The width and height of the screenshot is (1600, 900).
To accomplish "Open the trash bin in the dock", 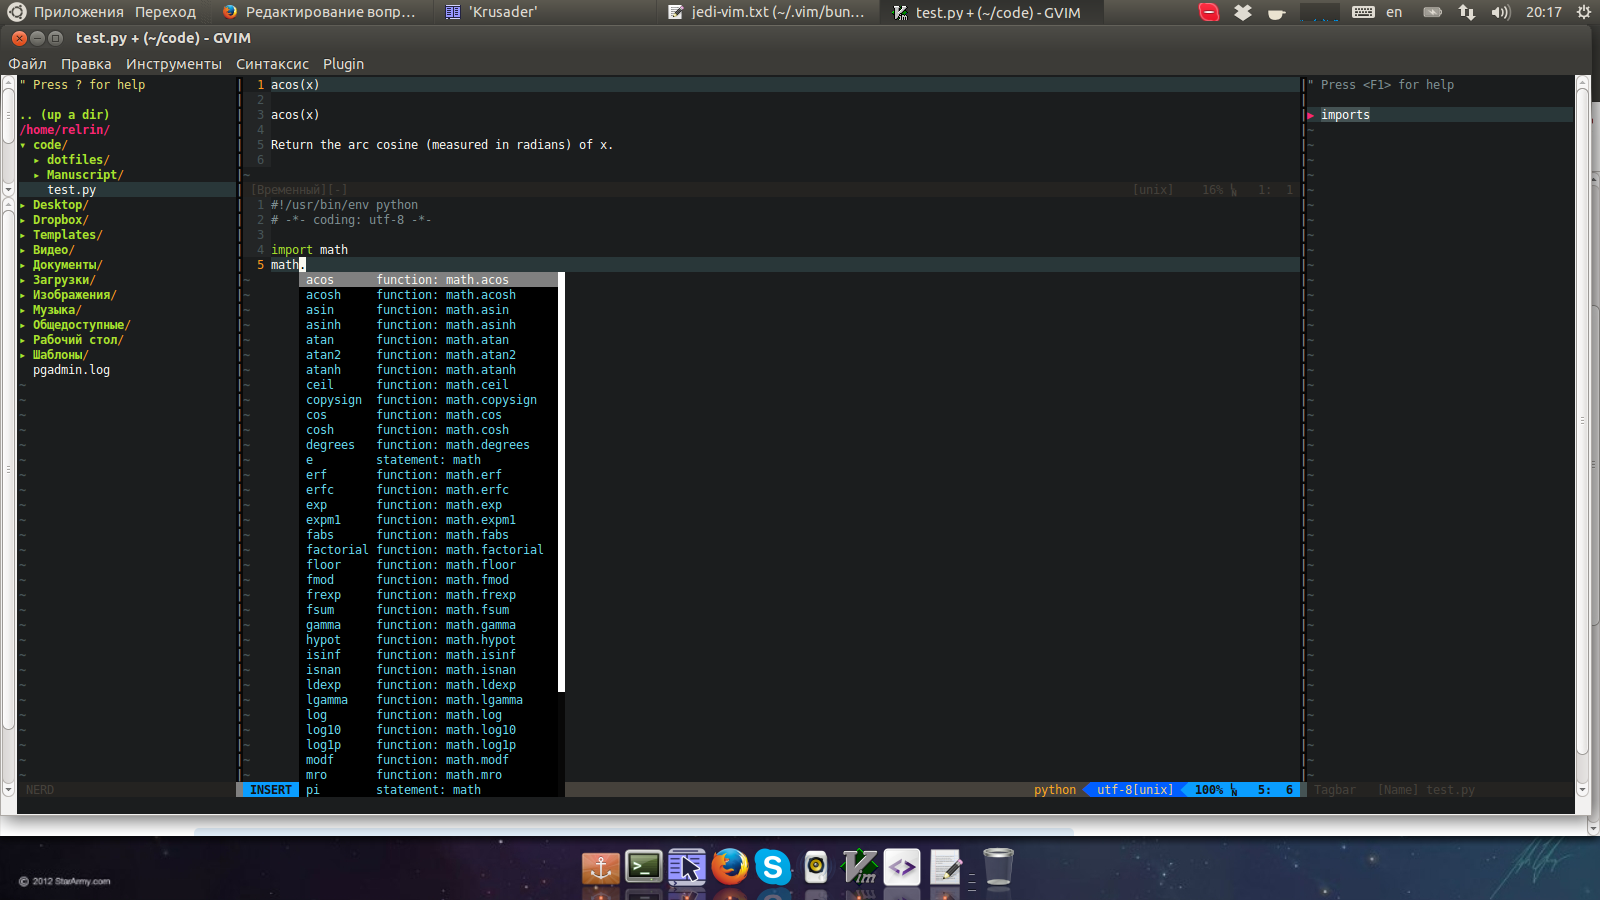I will tap(998, 866).
